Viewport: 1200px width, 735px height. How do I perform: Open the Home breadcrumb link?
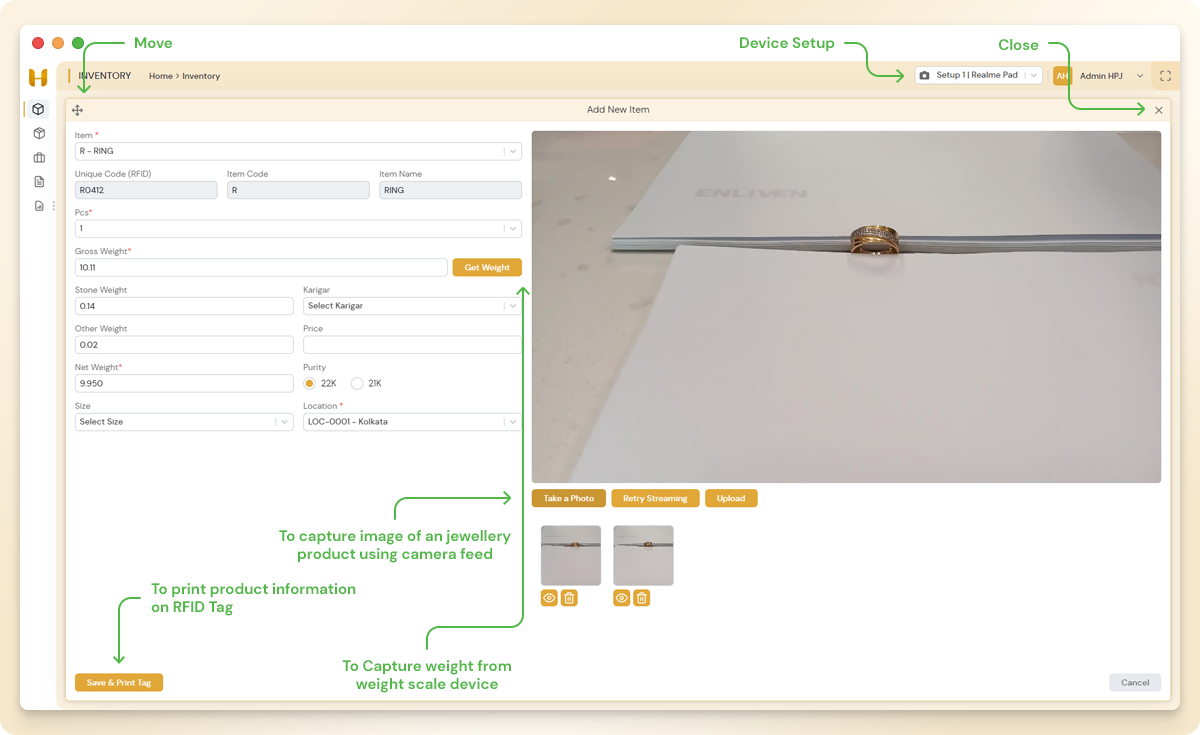(161, 75)
